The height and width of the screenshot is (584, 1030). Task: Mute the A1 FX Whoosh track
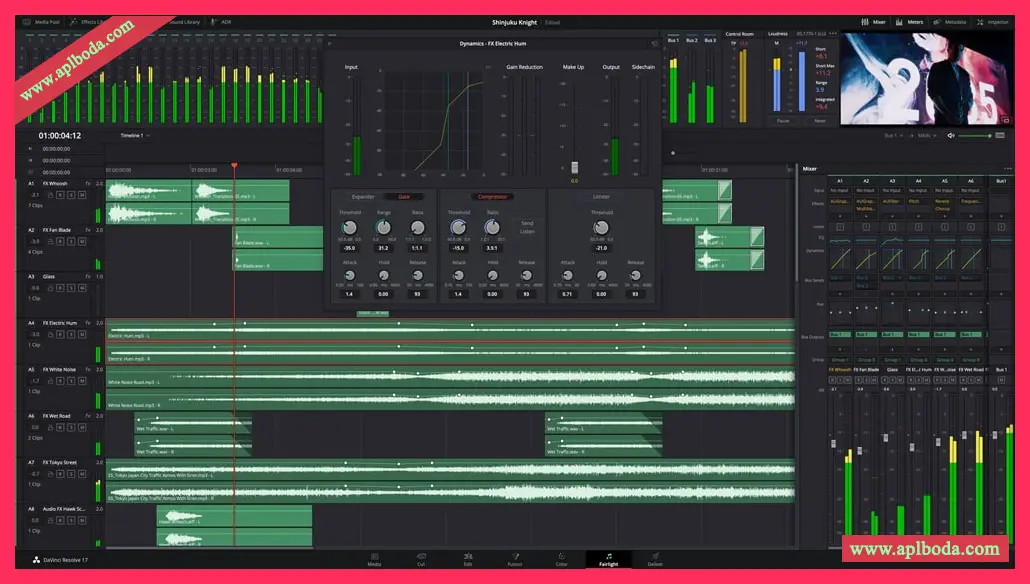[81, 195]
